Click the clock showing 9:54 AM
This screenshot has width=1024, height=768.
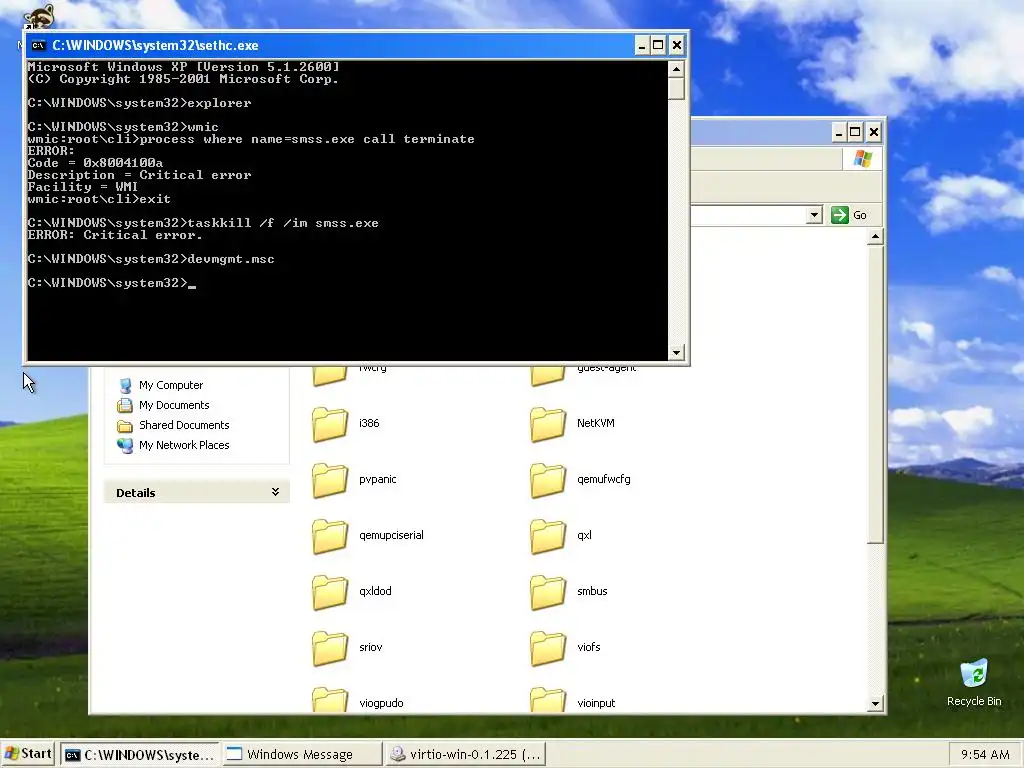[985, 754]
